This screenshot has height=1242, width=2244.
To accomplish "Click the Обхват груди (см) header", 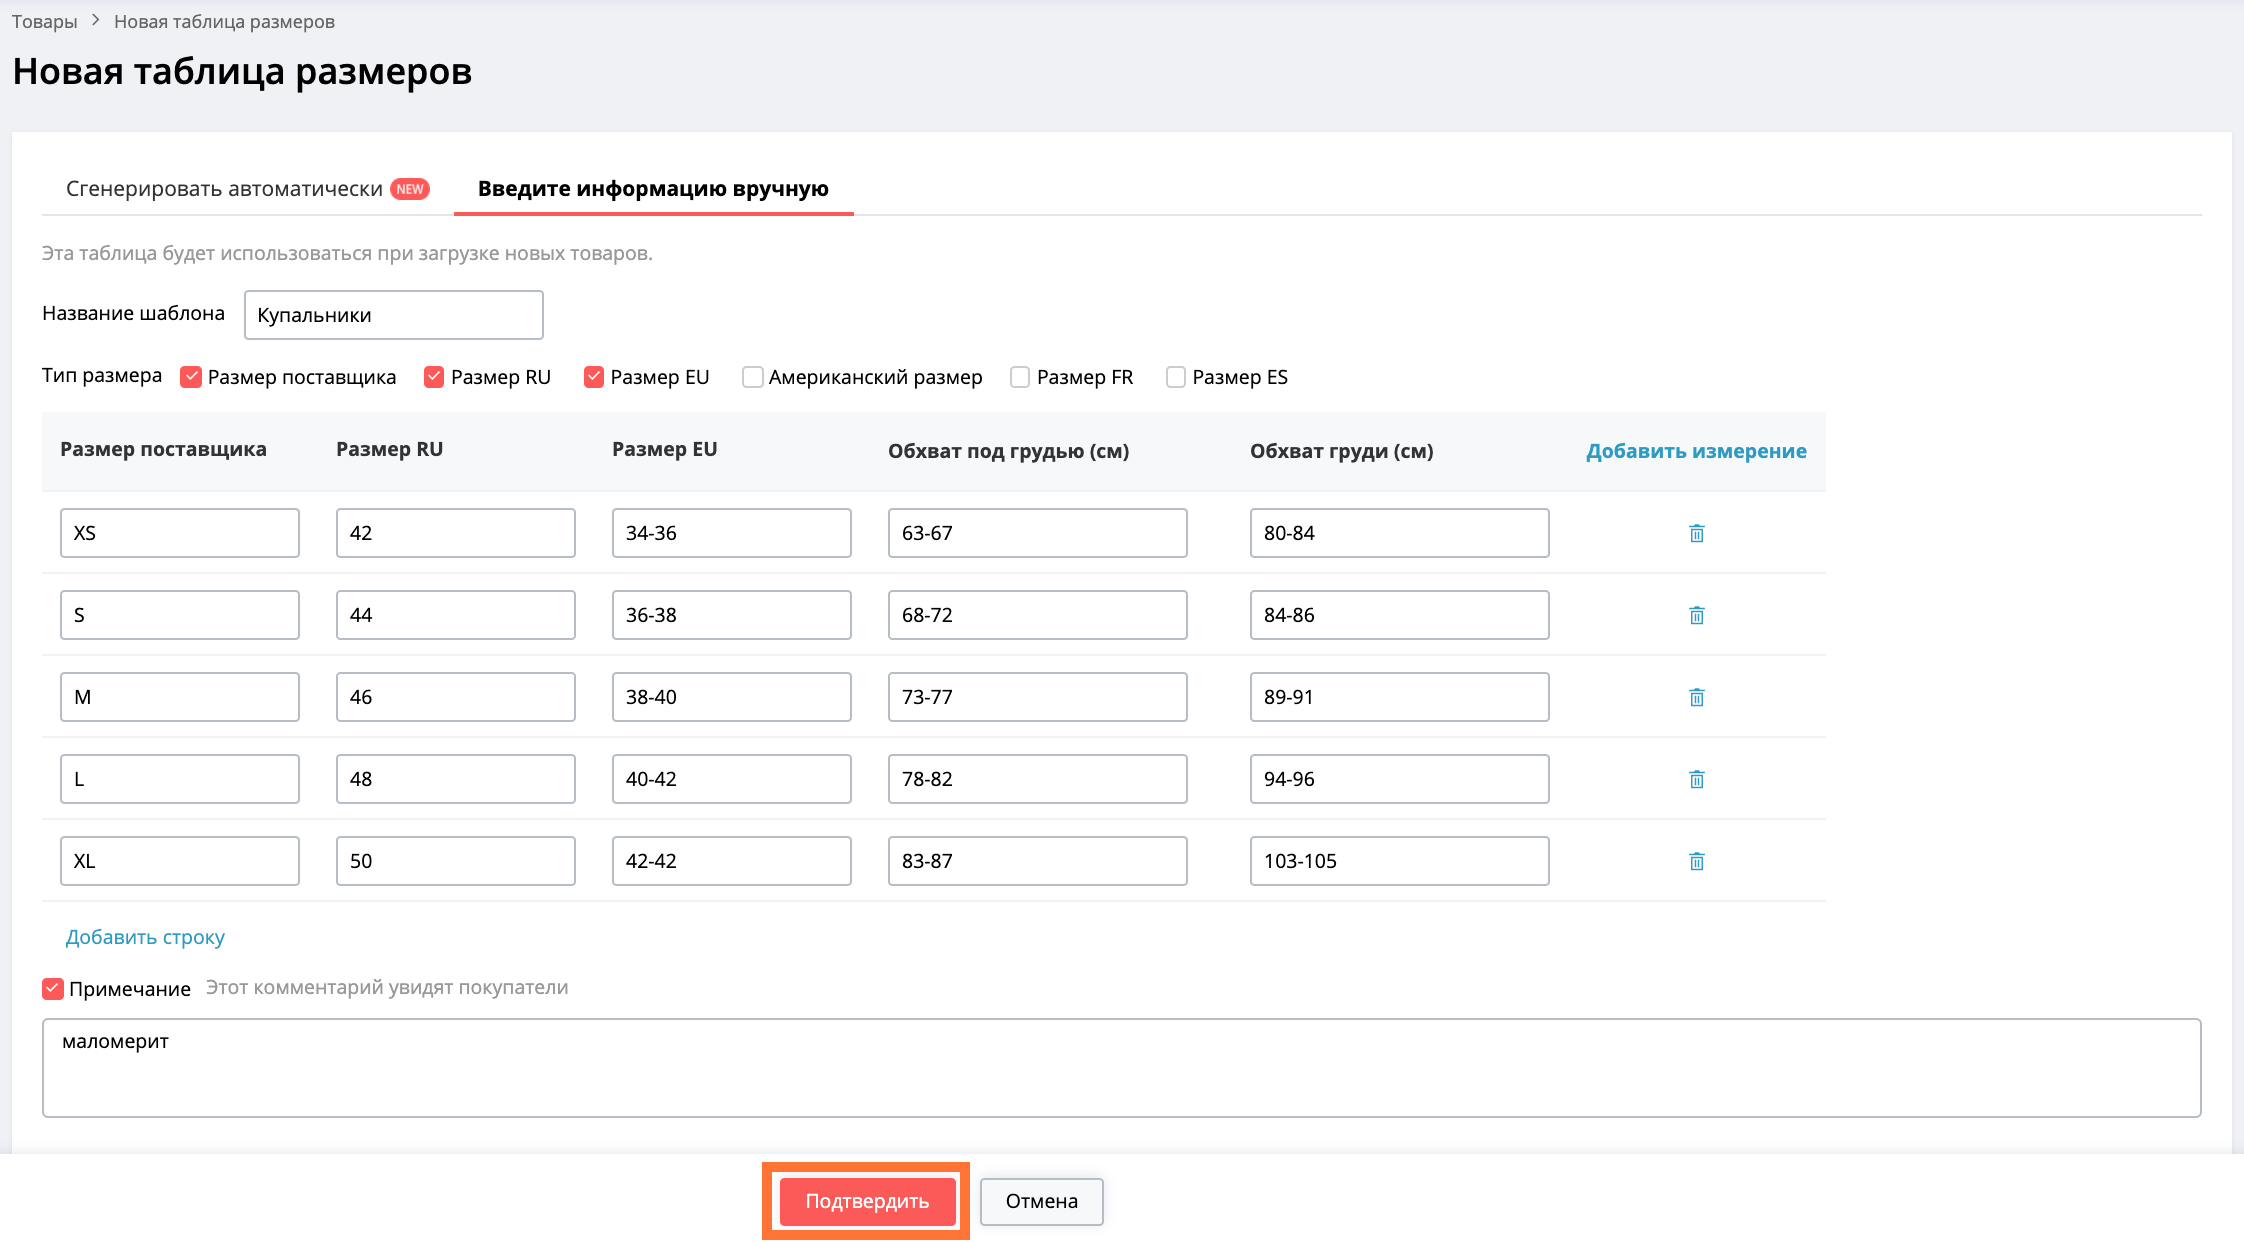I will 1342,451.
